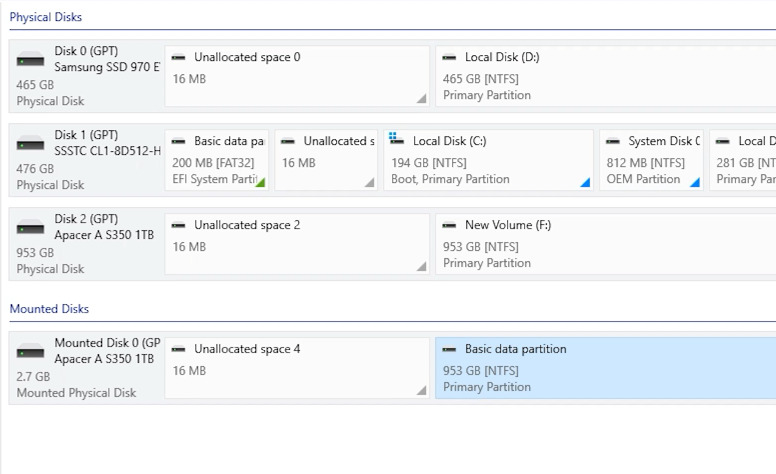Click 'Unallocated space 4' title text

(247, 349)
